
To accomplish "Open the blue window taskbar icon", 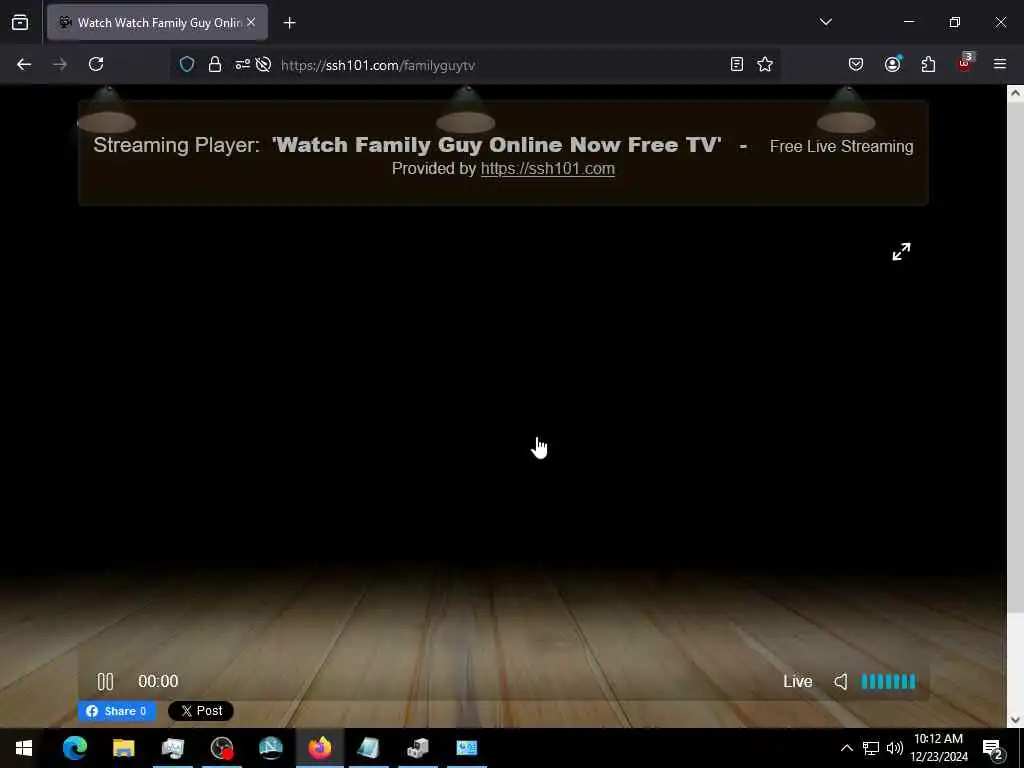I will [466, 748].
